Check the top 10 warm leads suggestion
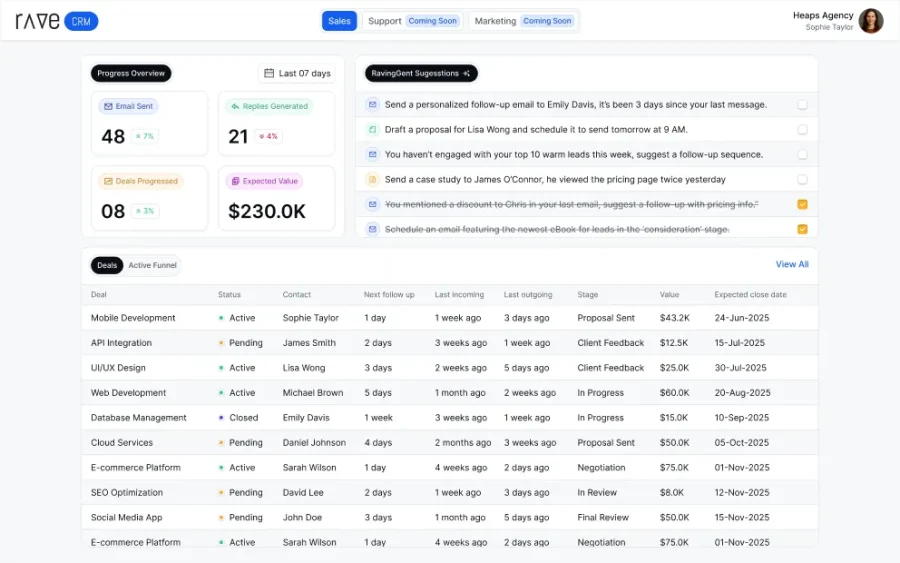Viewport: 900px width, 563px height. (x=802, y=154)
